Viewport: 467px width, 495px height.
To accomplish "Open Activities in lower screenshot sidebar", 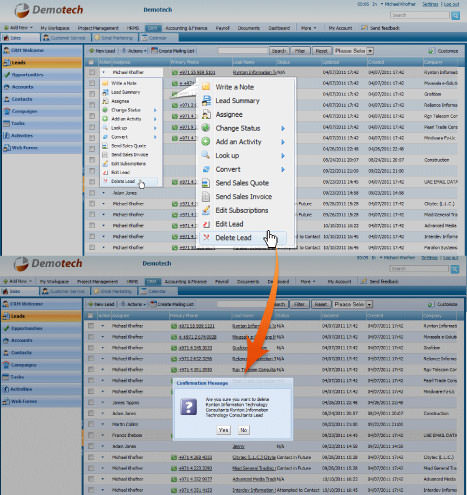I will pos(41,389).
